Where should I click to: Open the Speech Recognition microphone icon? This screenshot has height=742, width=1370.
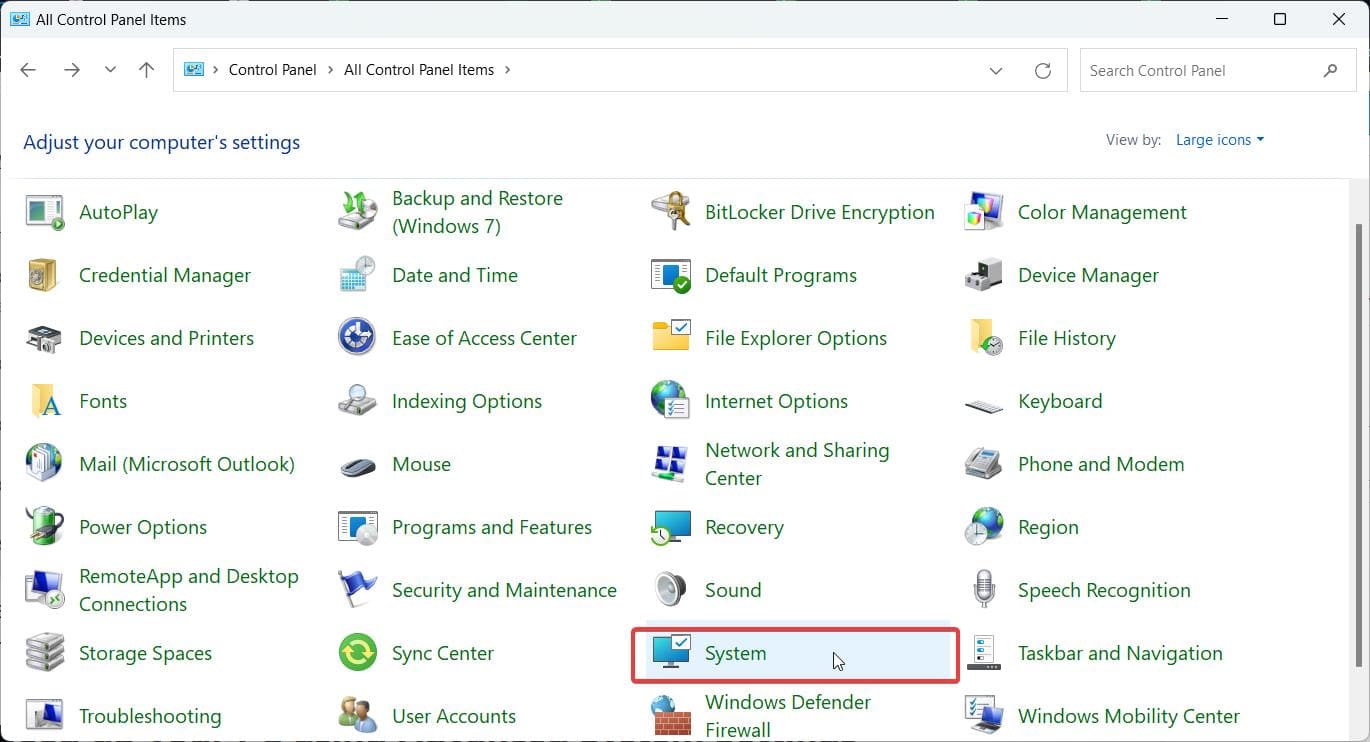tap(983, 590)
